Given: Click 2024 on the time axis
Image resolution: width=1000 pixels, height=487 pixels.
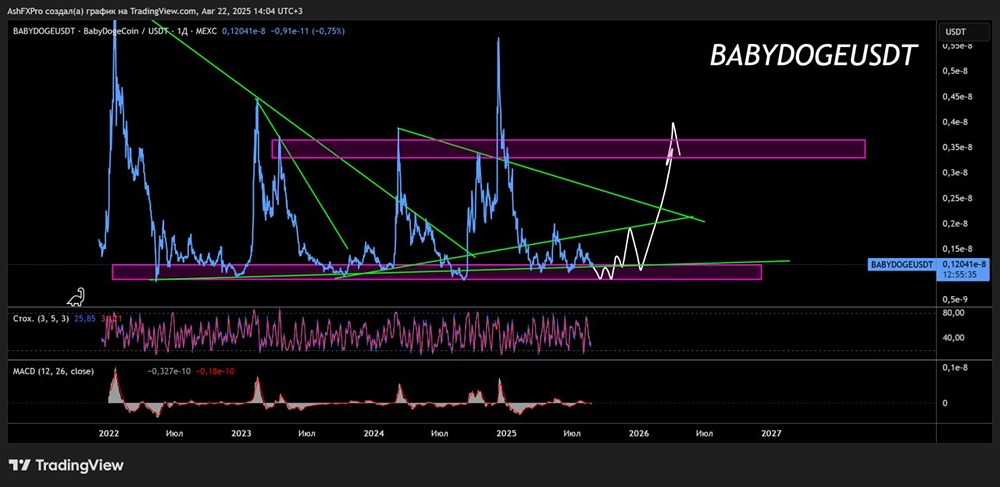Looking at the screenshot, I should coord(374,433).
